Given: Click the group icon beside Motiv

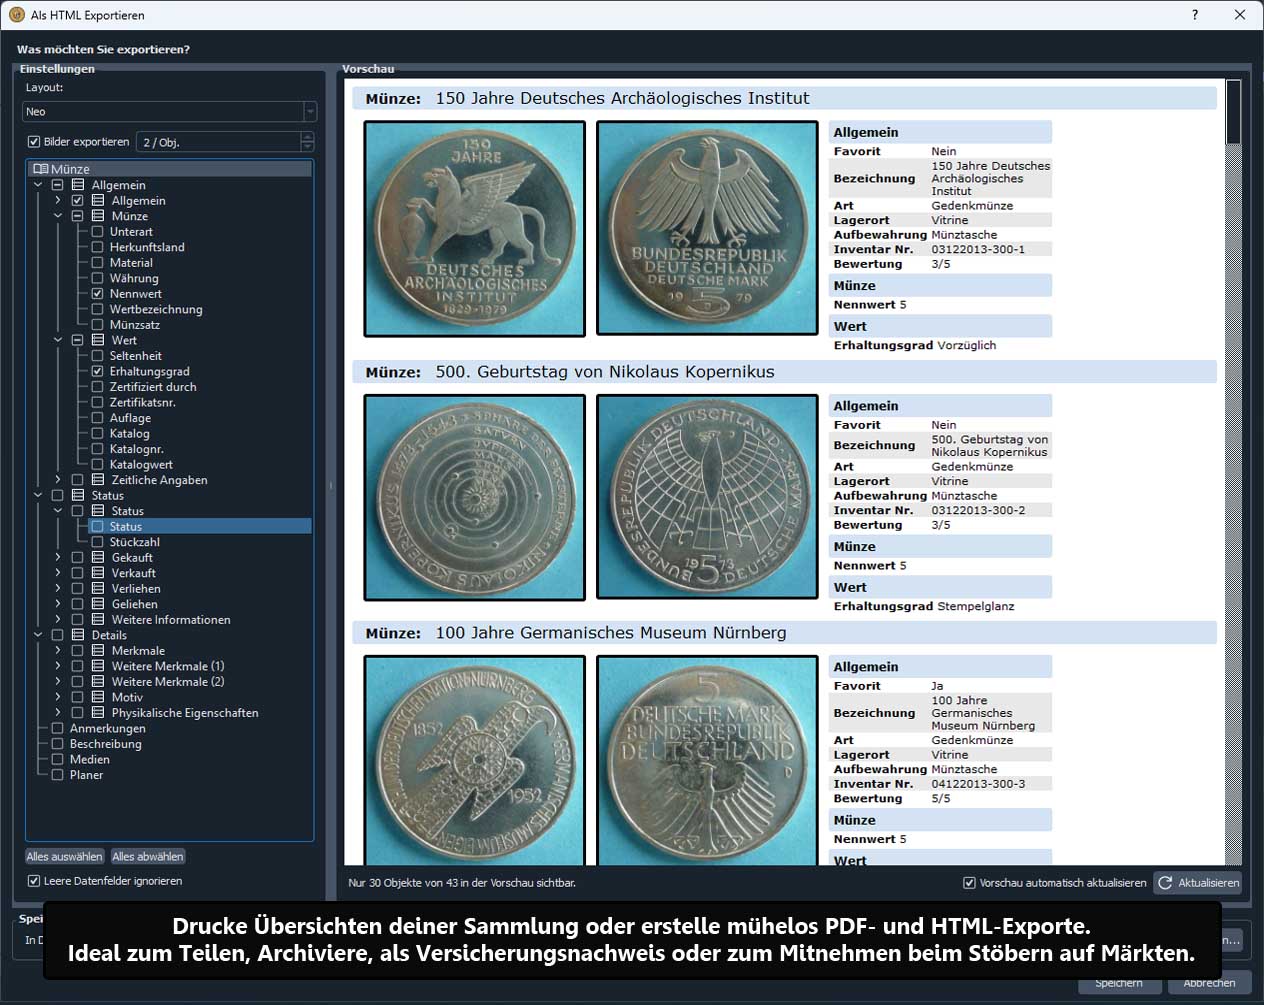Looking at the screenshot, I should (98, 697).
